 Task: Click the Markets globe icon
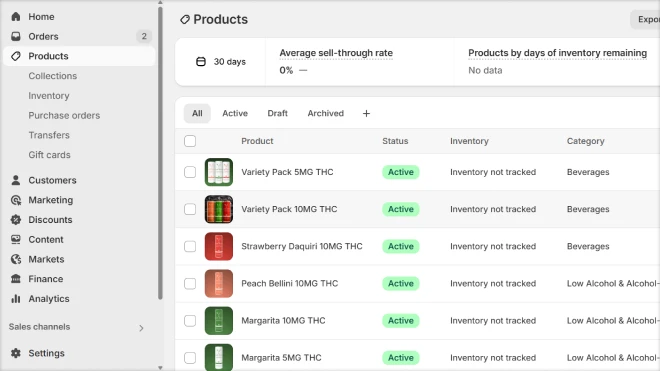pos(16,259)
